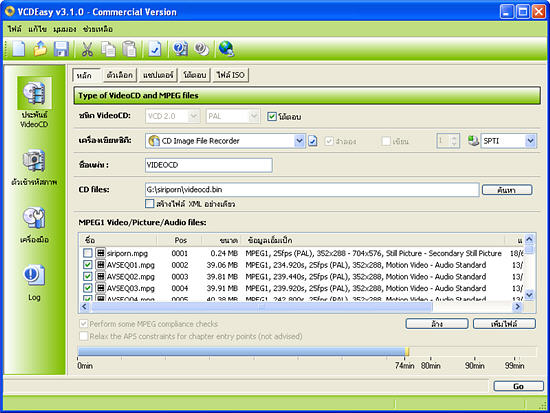Click the context help bubble icon
Screen dimensions: 550x413
pyautogui.click(x=202, y=48)
